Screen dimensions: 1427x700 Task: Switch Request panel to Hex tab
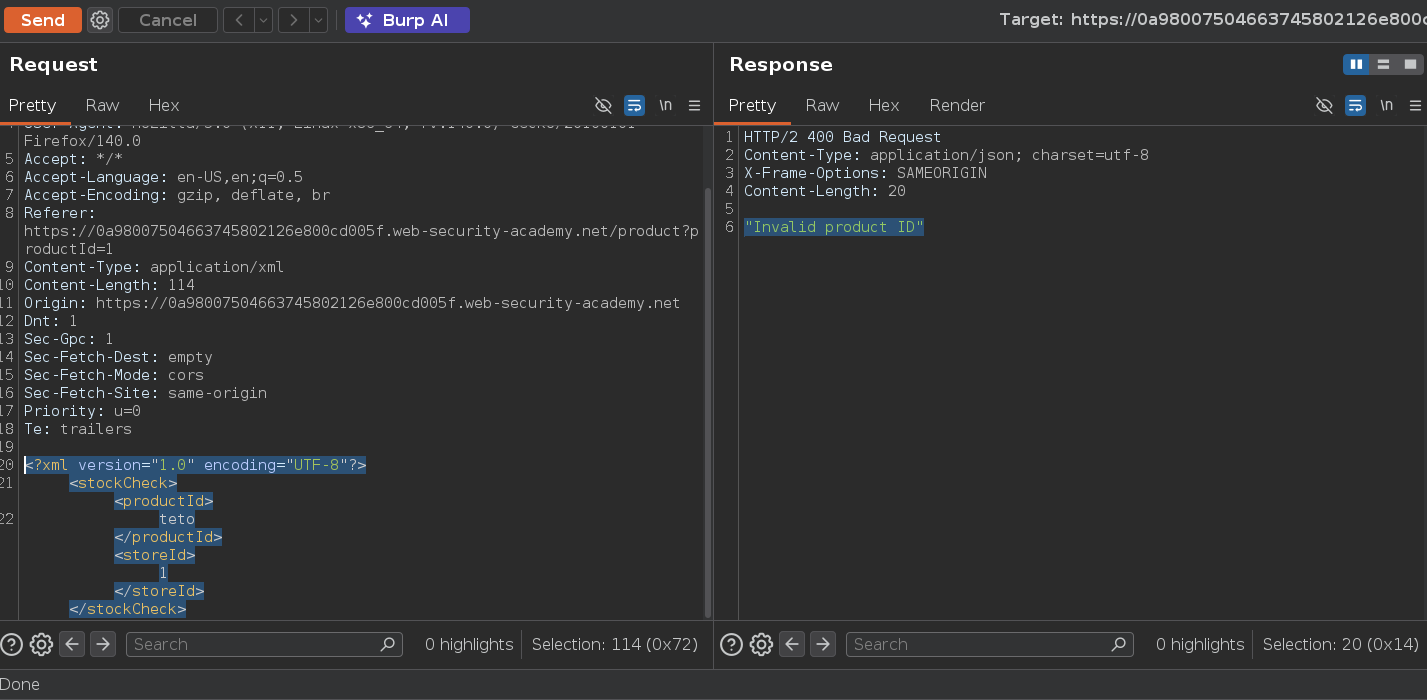coord(164,105)
